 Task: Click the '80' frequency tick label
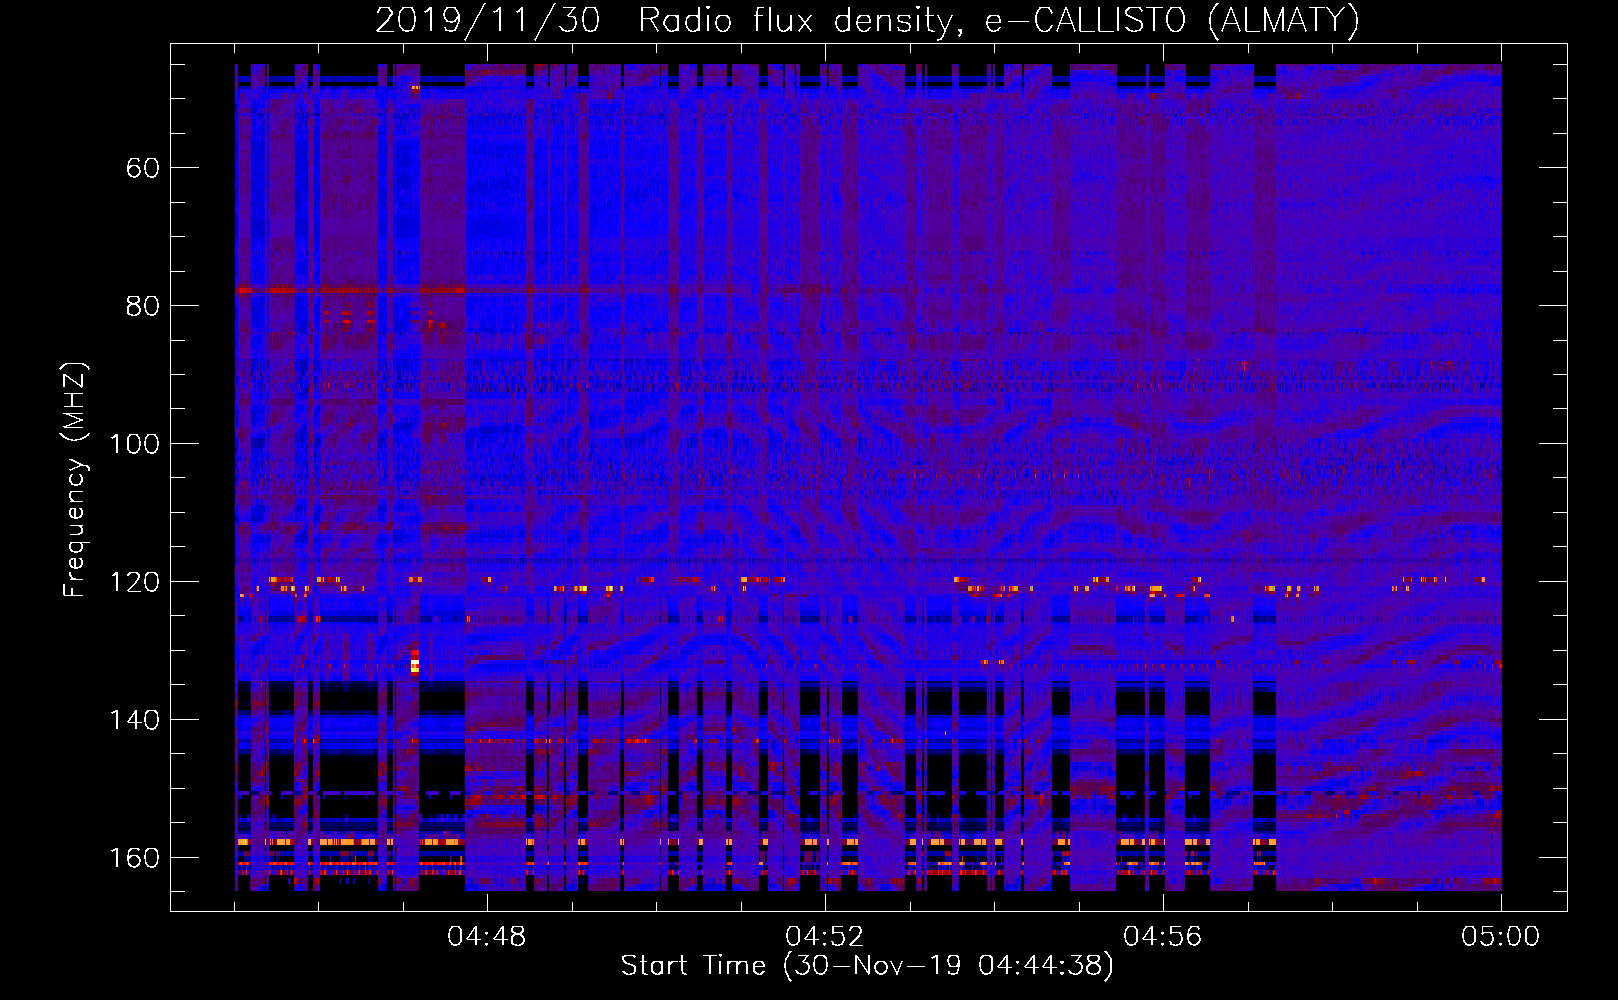pyautogui.click(x=143, y=305)
